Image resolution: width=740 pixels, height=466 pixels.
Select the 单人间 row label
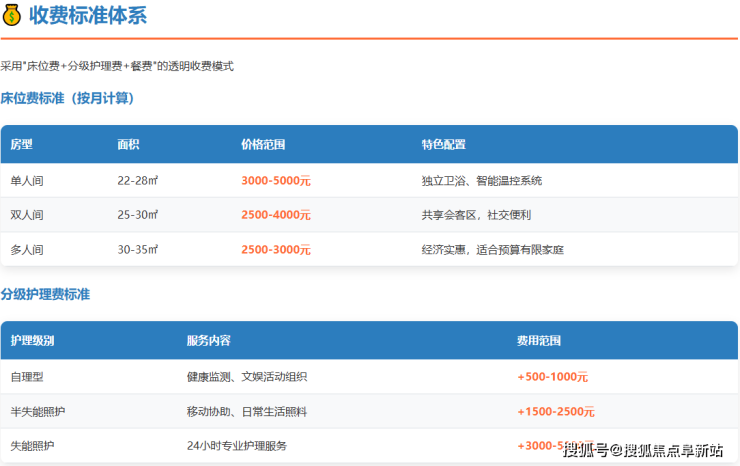[26, 181]
